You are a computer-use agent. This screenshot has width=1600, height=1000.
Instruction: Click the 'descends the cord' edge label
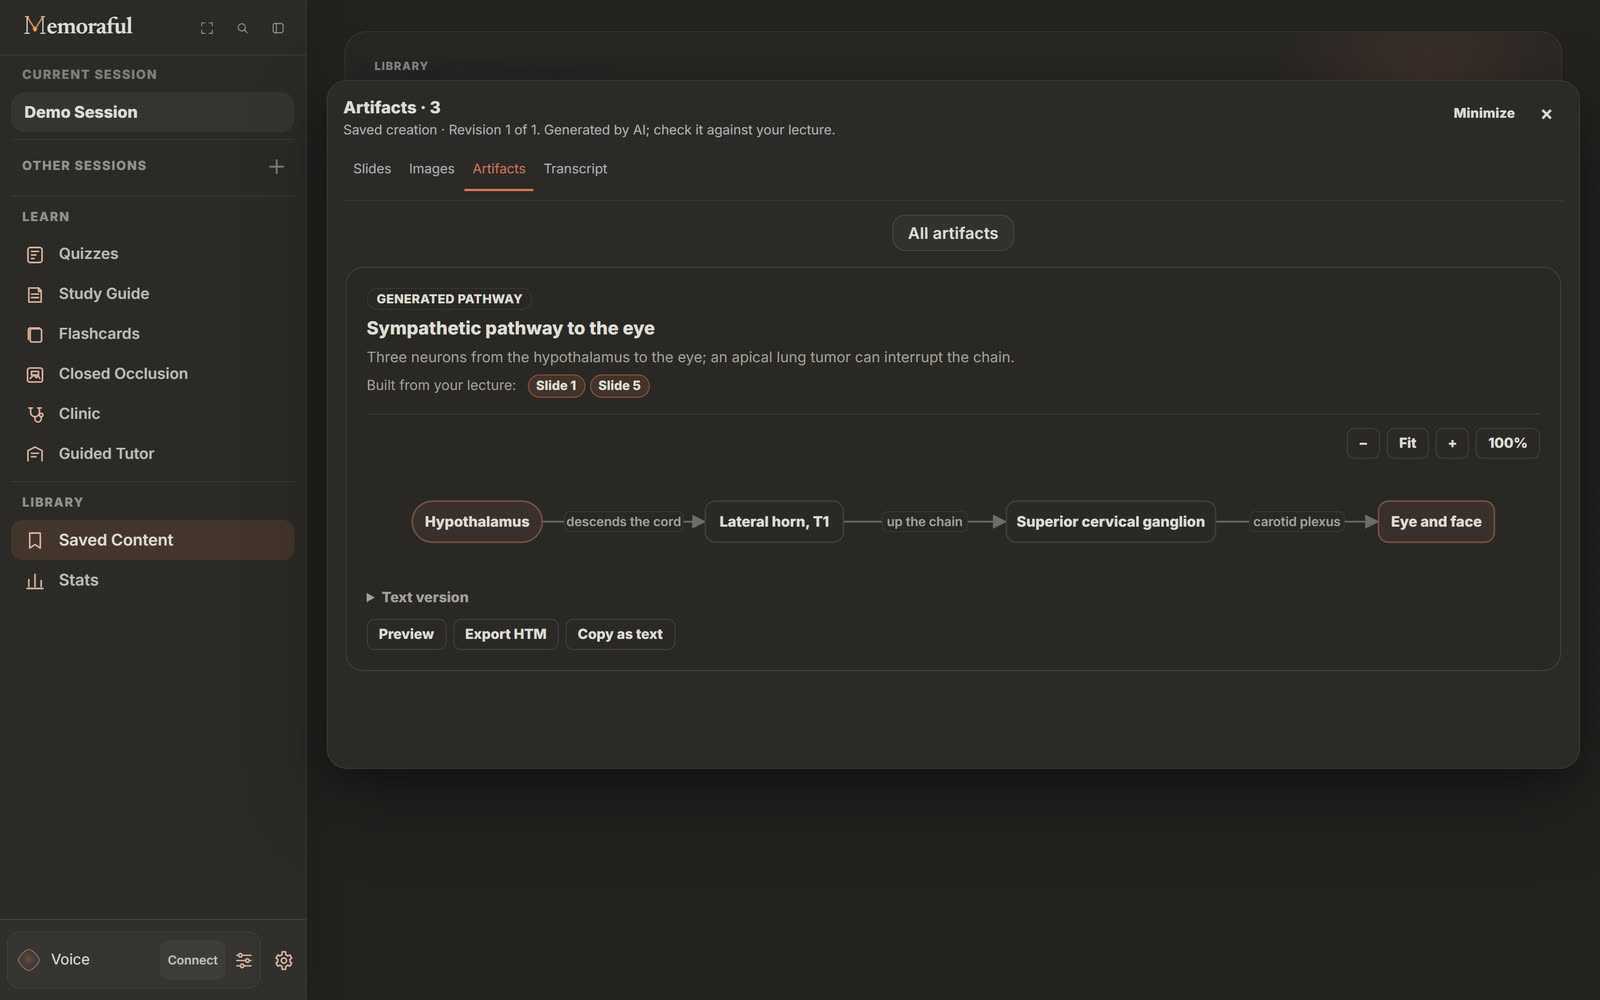tap(623, 522)
